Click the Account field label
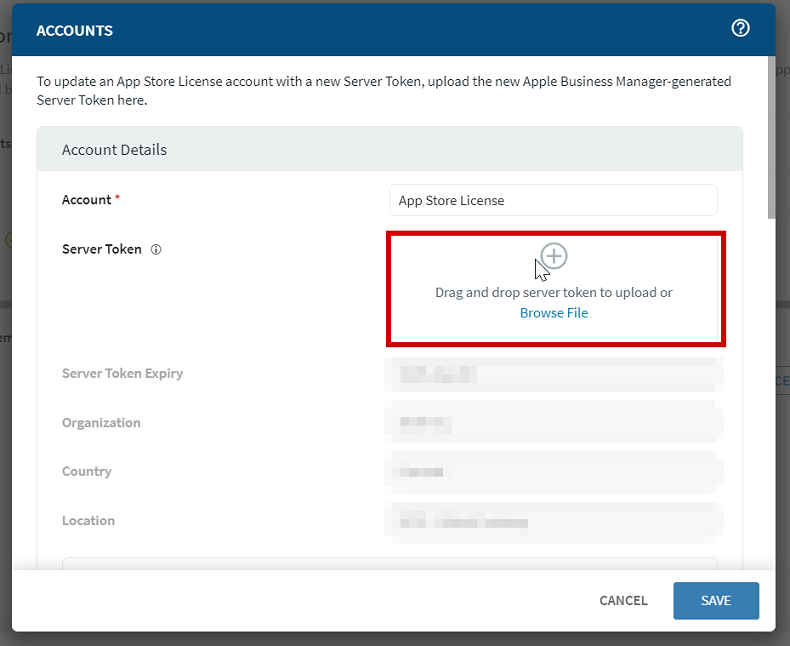This screenshot has height=646, width=790. [87, 200]
